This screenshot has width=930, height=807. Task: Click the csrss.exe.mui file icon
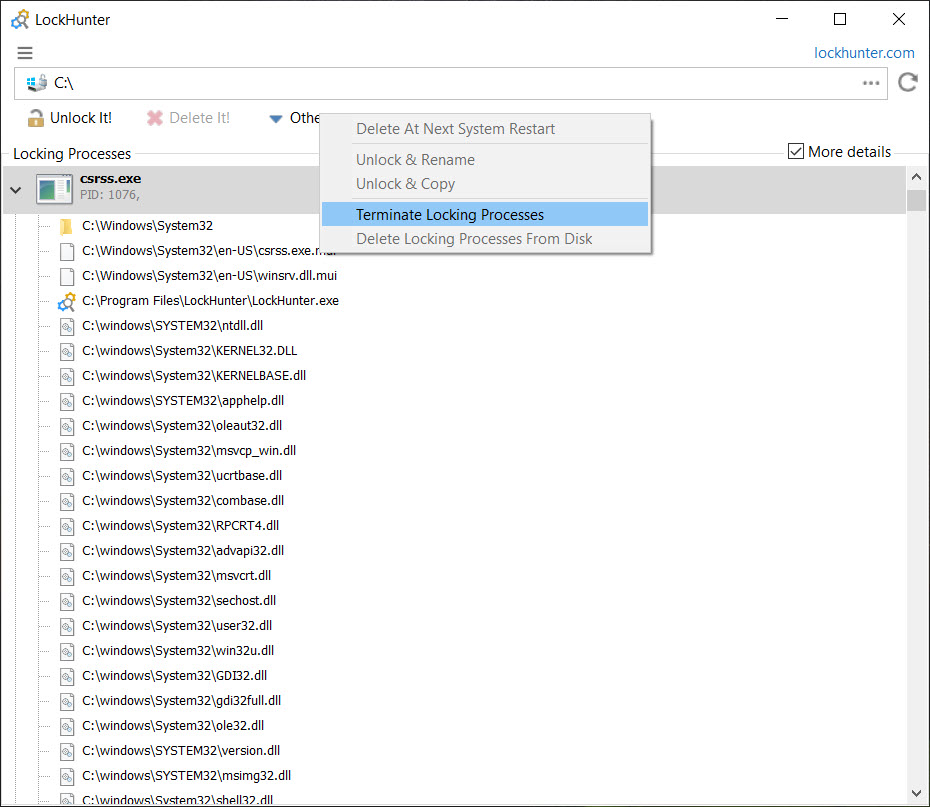point(67,251)
